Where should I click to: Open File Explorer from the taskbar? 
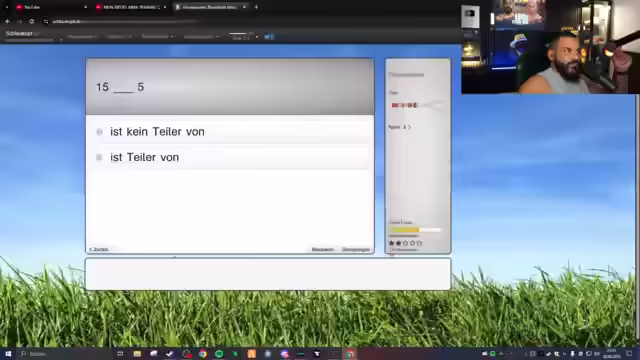coord(137,354)
